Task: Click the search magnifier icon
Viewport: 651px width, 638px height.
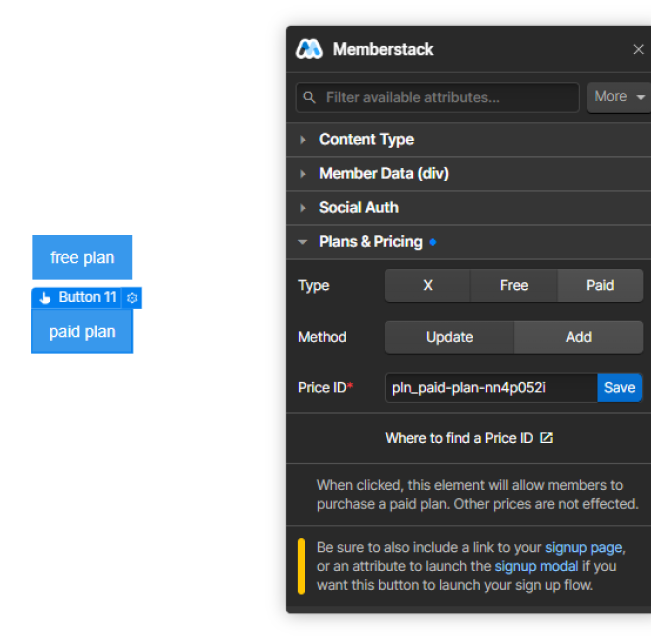Action: pyautogui.click(x=309, y=98)
